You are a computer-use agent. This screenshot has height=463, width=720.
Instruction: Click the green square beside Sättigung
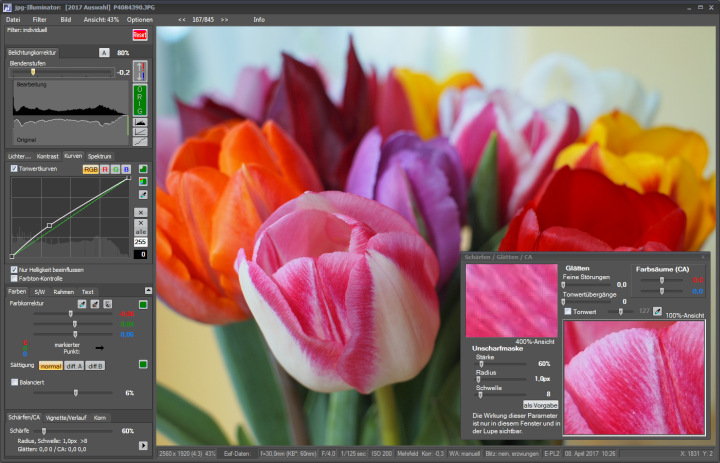click(143, 364)
